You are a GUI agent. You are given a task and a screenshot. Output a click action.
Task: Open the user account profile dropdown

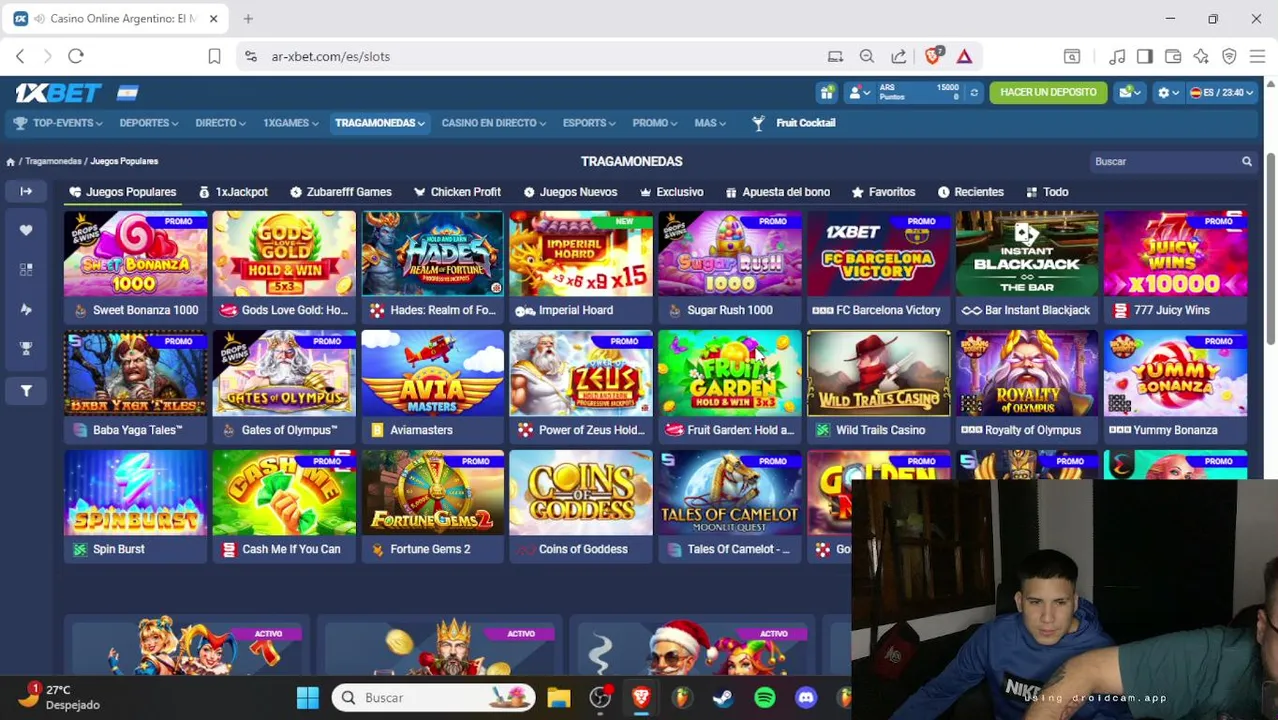click(x=858, y=92)
